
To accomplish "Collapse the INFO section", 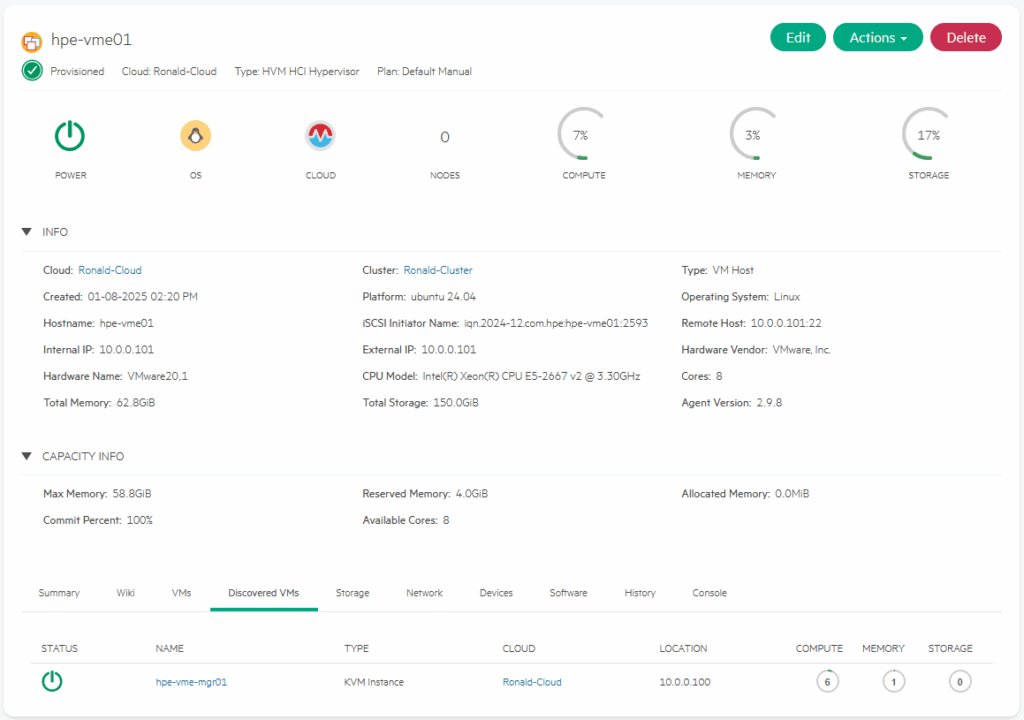I will pos(27,232).
